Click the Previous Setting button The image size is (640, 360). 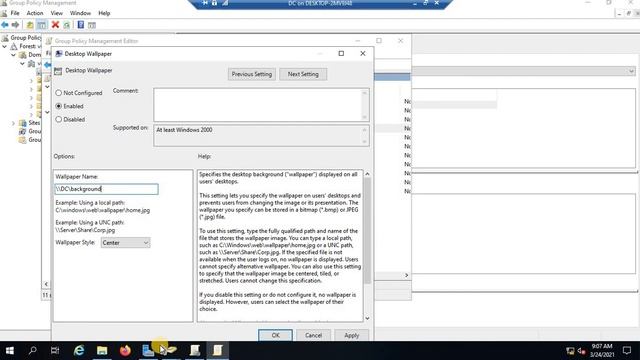click(x=252, y=74)
